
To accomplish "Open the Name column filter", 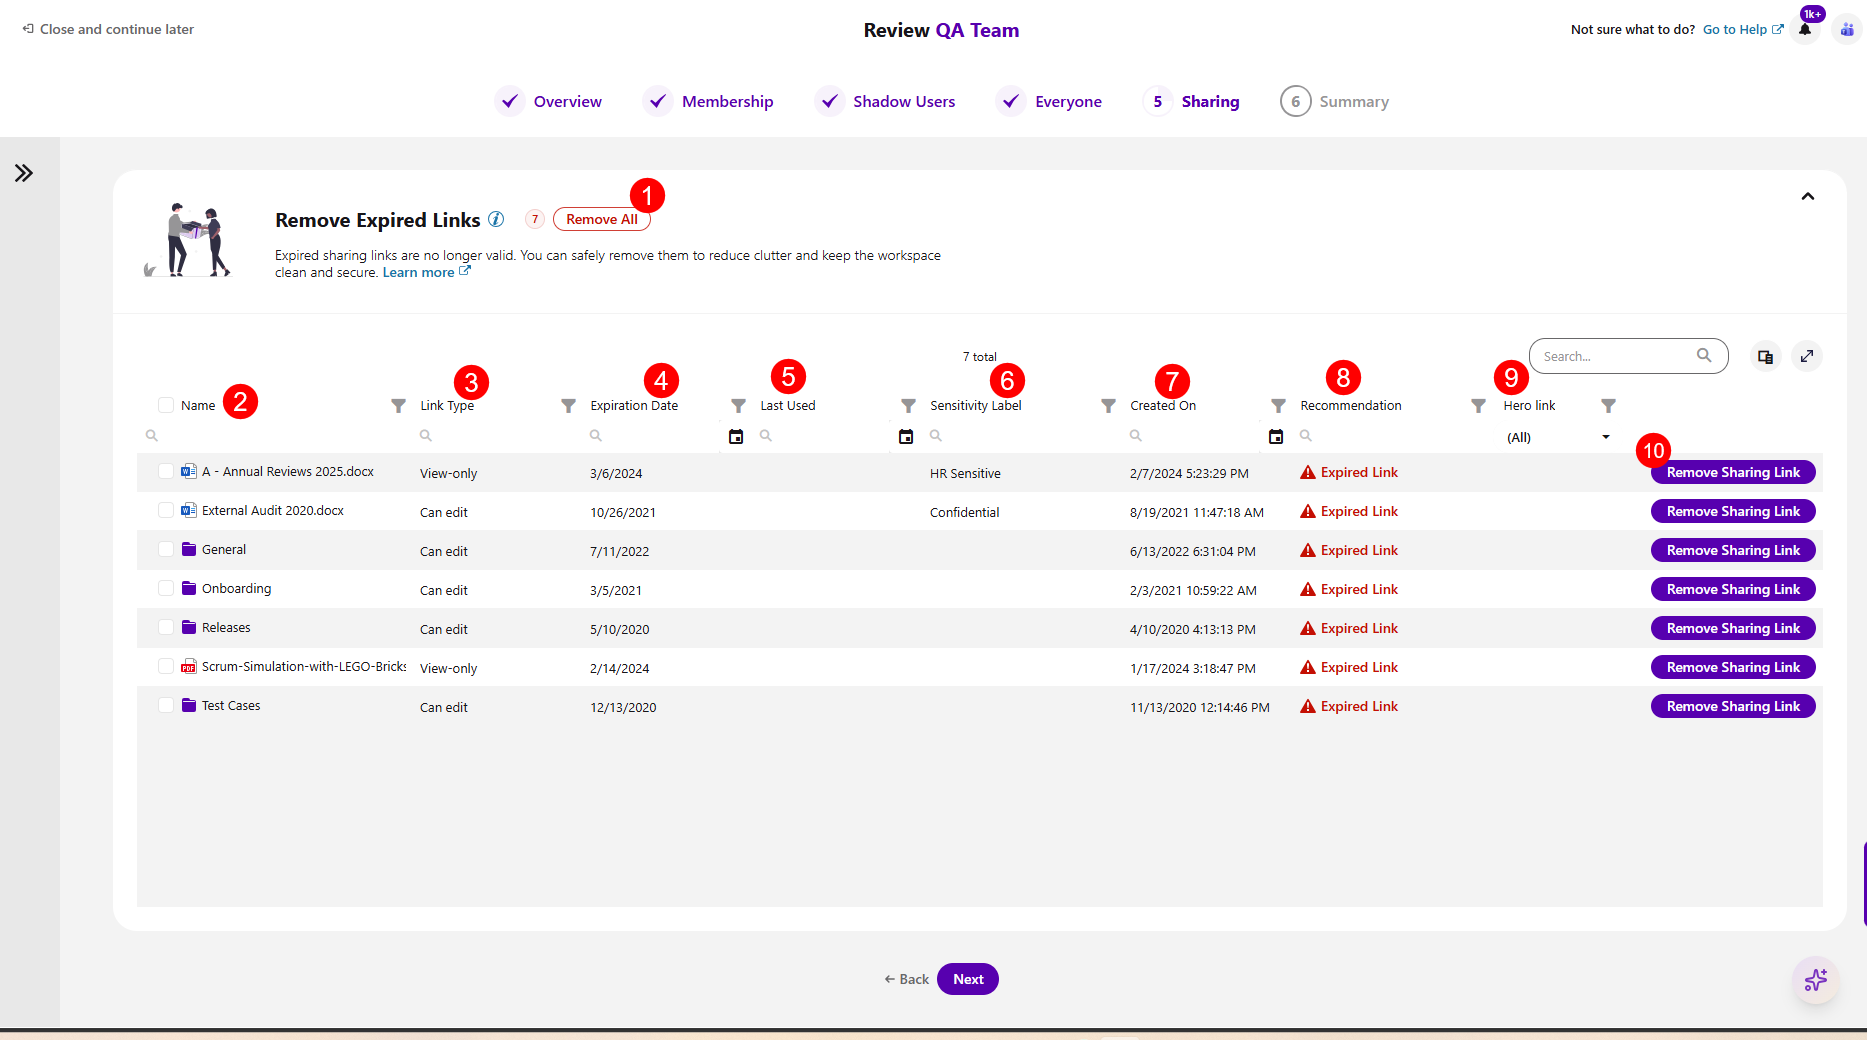I will [398, 406].
